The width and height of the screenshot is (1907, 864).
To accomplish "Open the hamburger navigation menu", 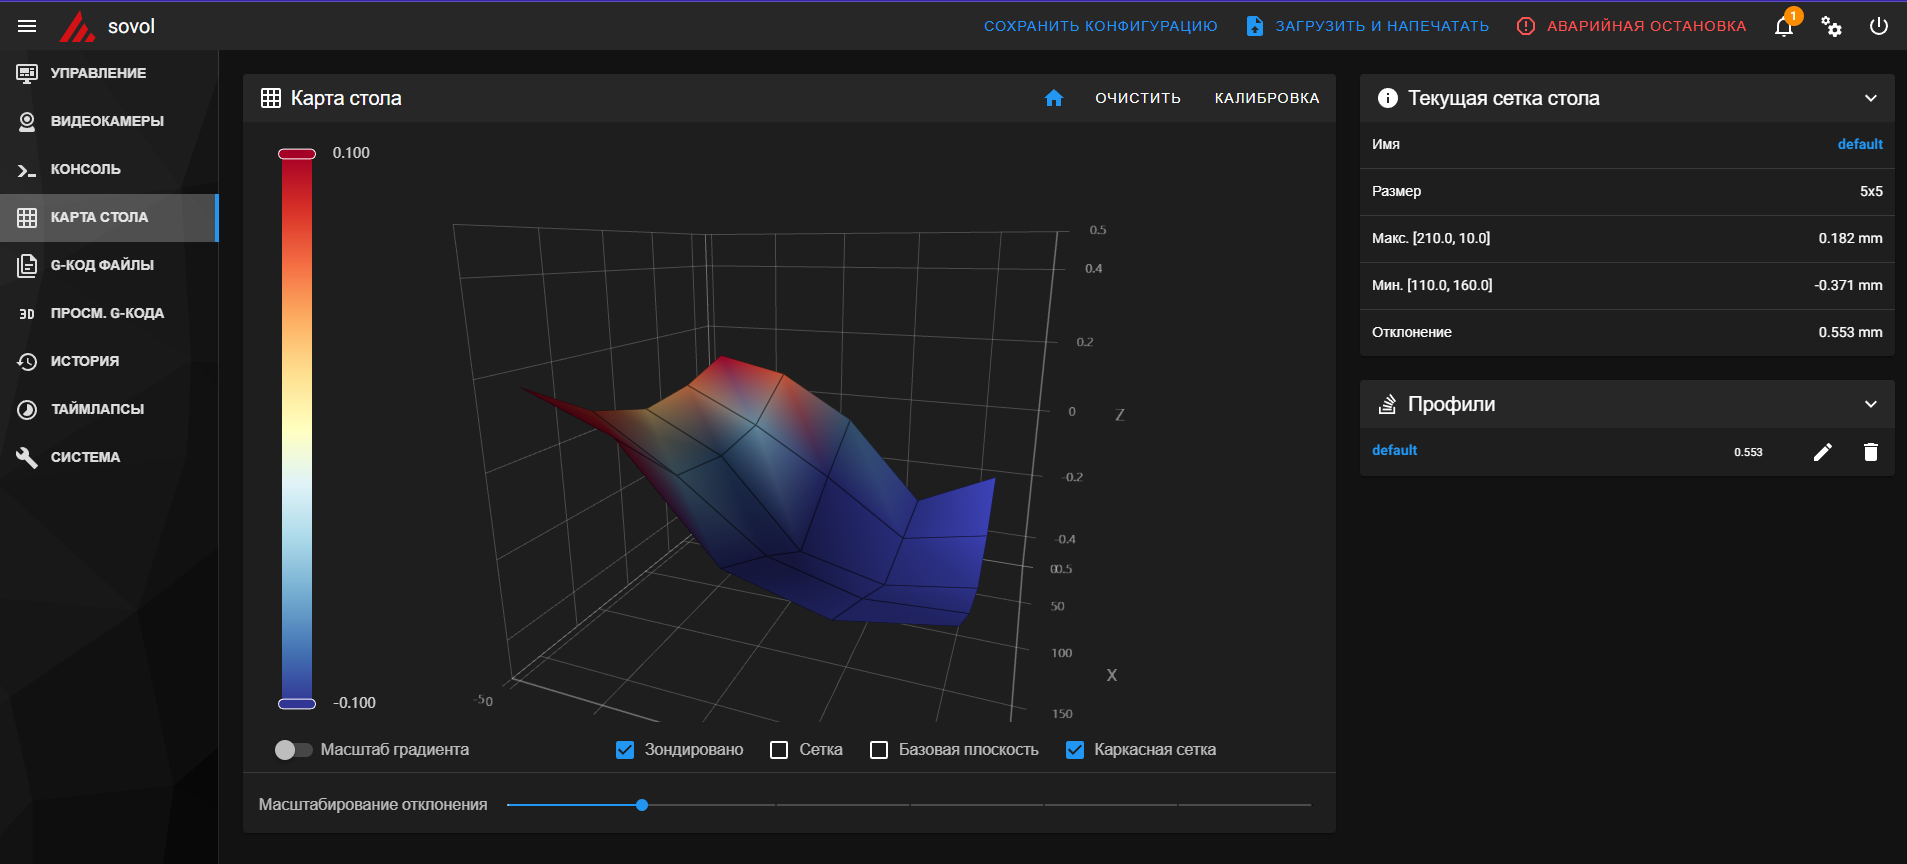I will (27, 26).
